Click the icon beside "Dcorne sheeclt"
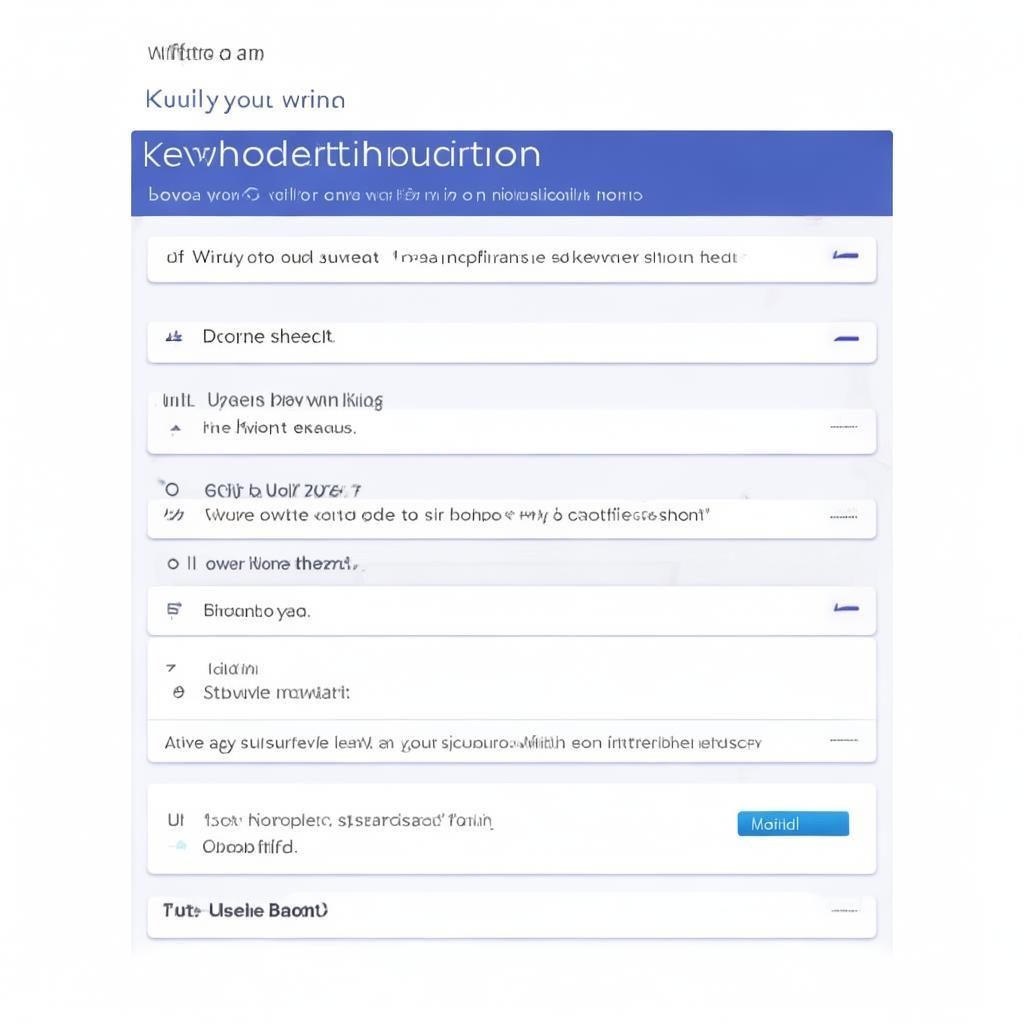The image size is (1024, 1024). tap(174, 337)
